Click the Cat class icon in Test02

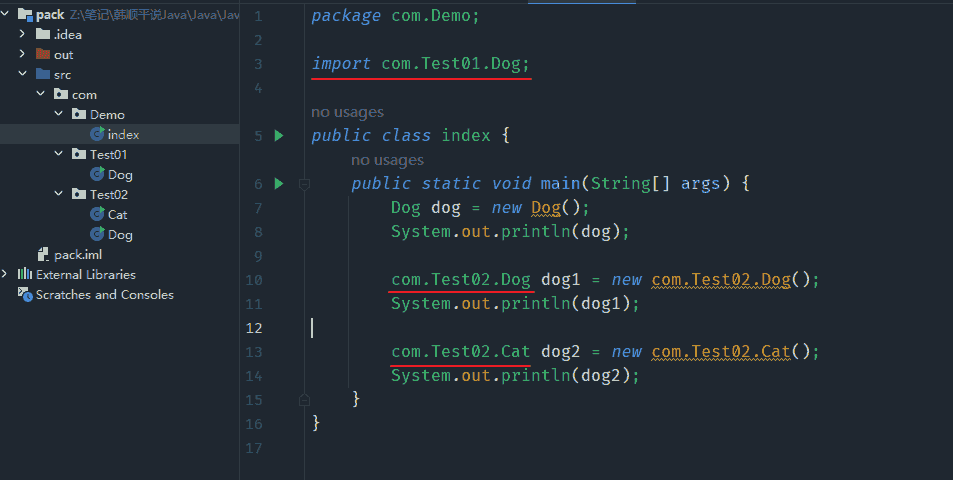coord(97,215)
